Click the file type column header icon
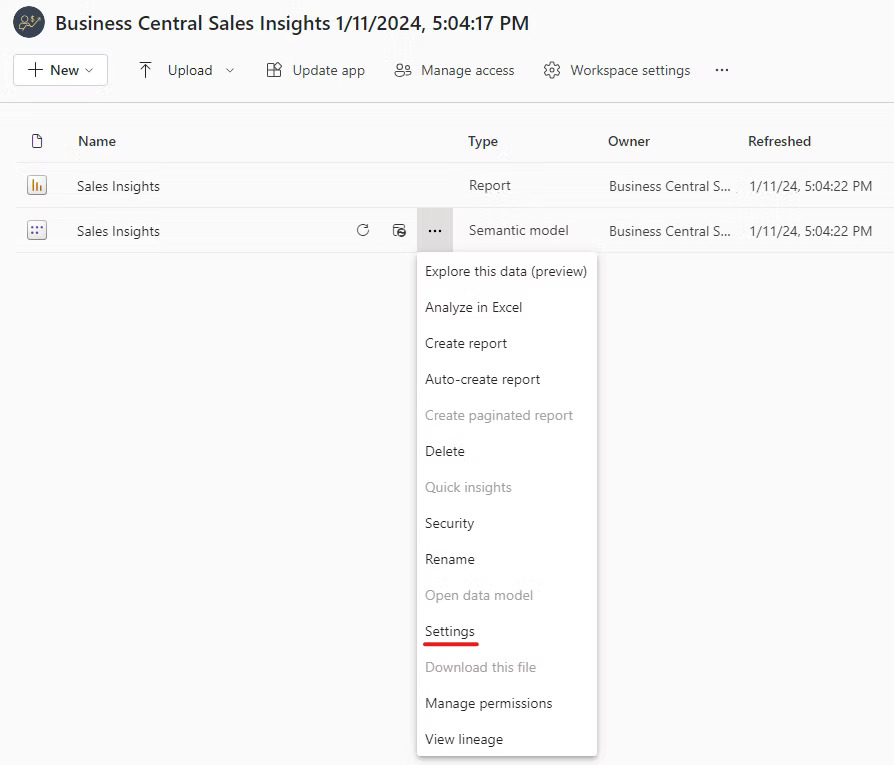This screenshot has width=894, height=765. click(x=37, y=141)
